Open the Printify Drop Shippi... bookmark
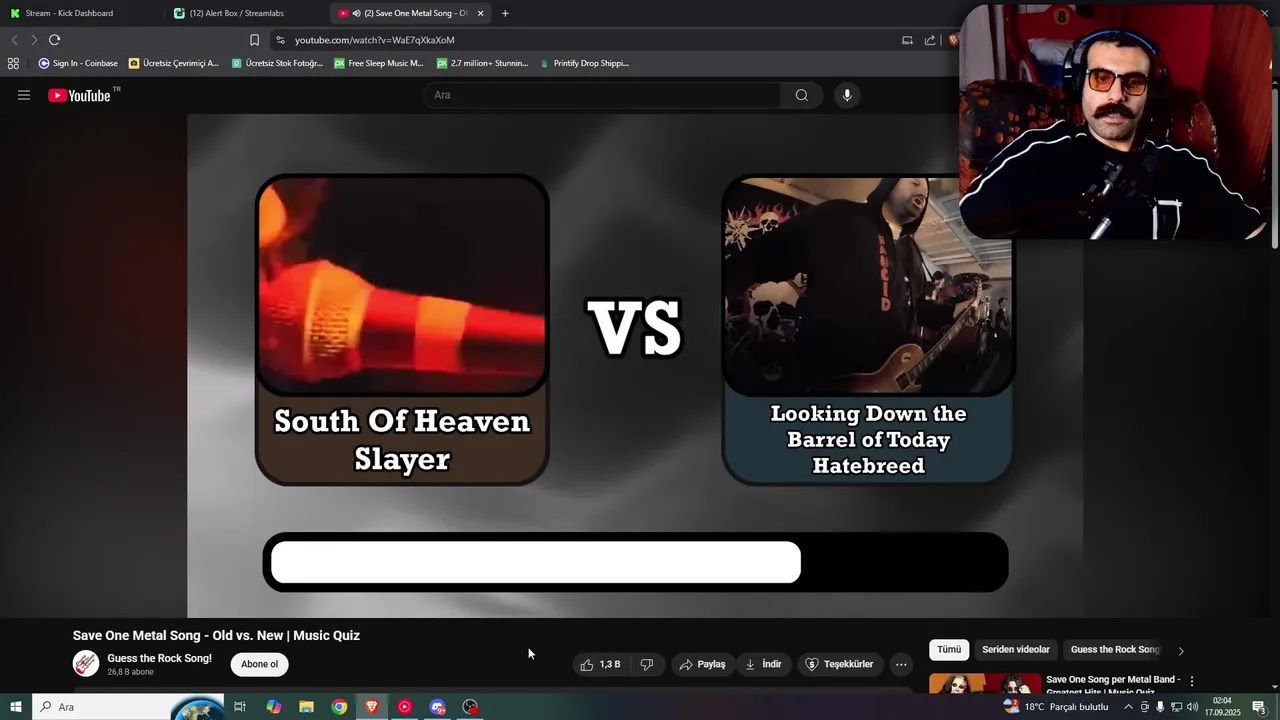 [584, 63]
